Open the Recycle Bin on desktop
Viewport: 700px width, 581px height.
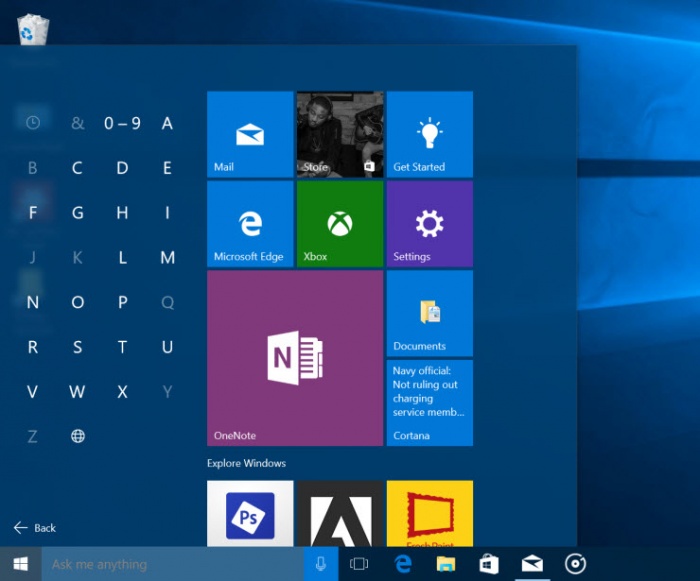point(32,31)
